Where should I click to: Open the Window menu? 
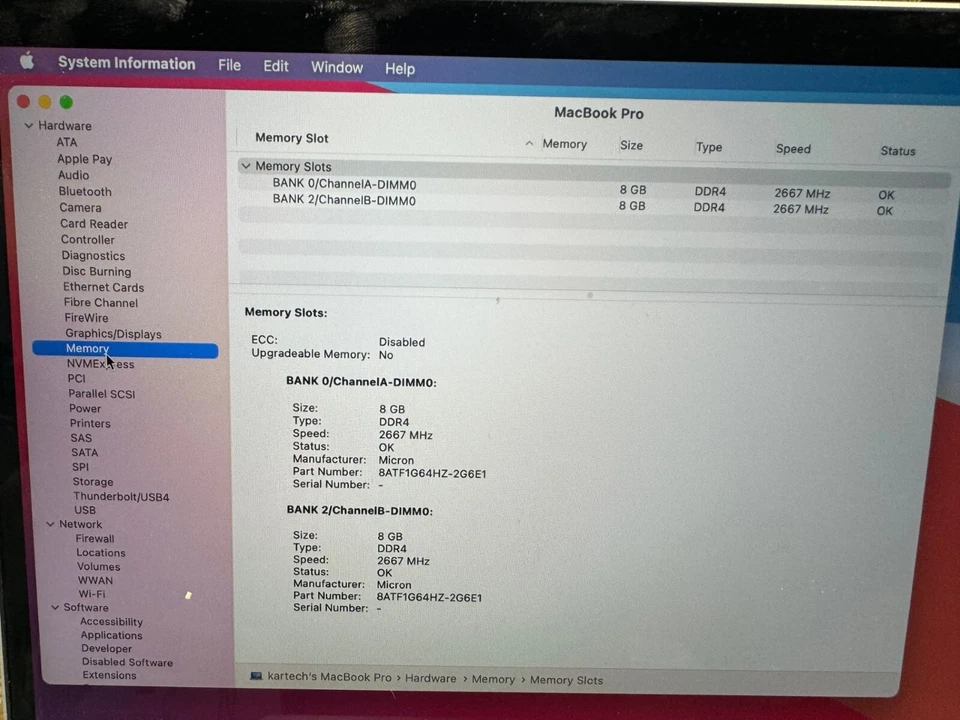pos(336,67)
